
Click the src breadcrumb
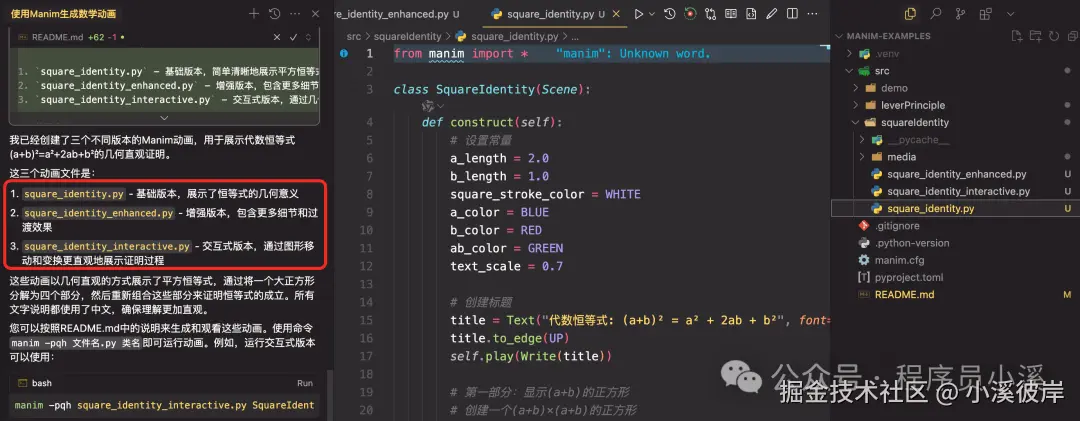point(354,37)
